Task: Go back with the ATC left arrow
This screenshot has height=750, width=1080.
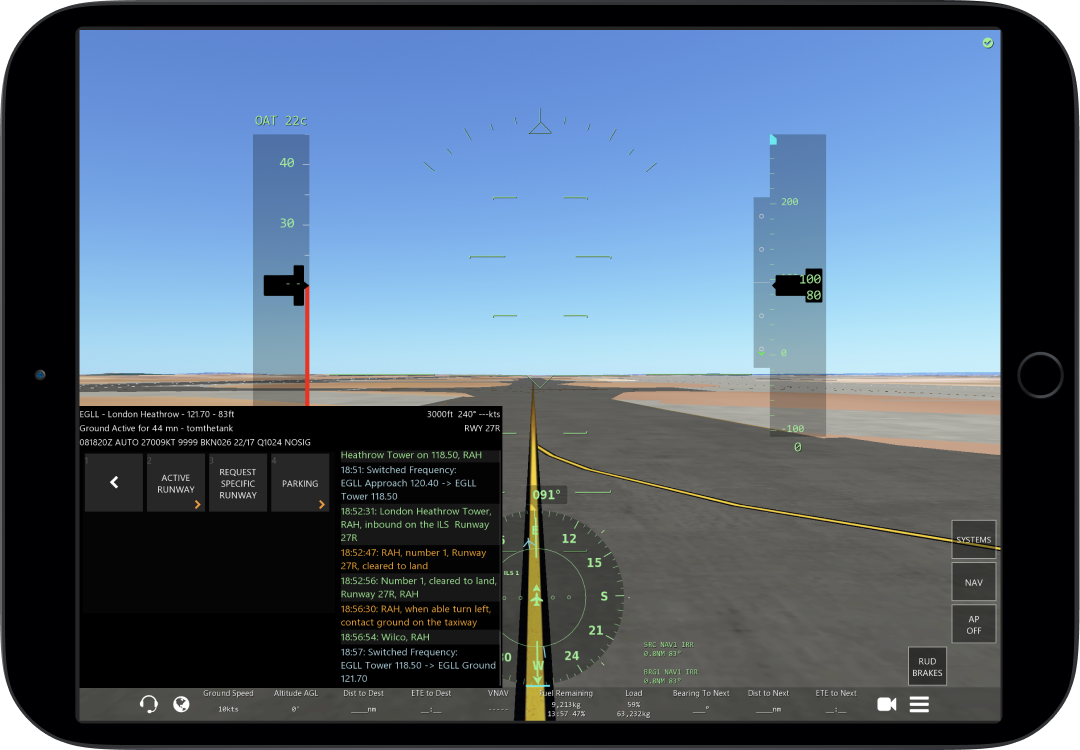Action: point(114,483)
